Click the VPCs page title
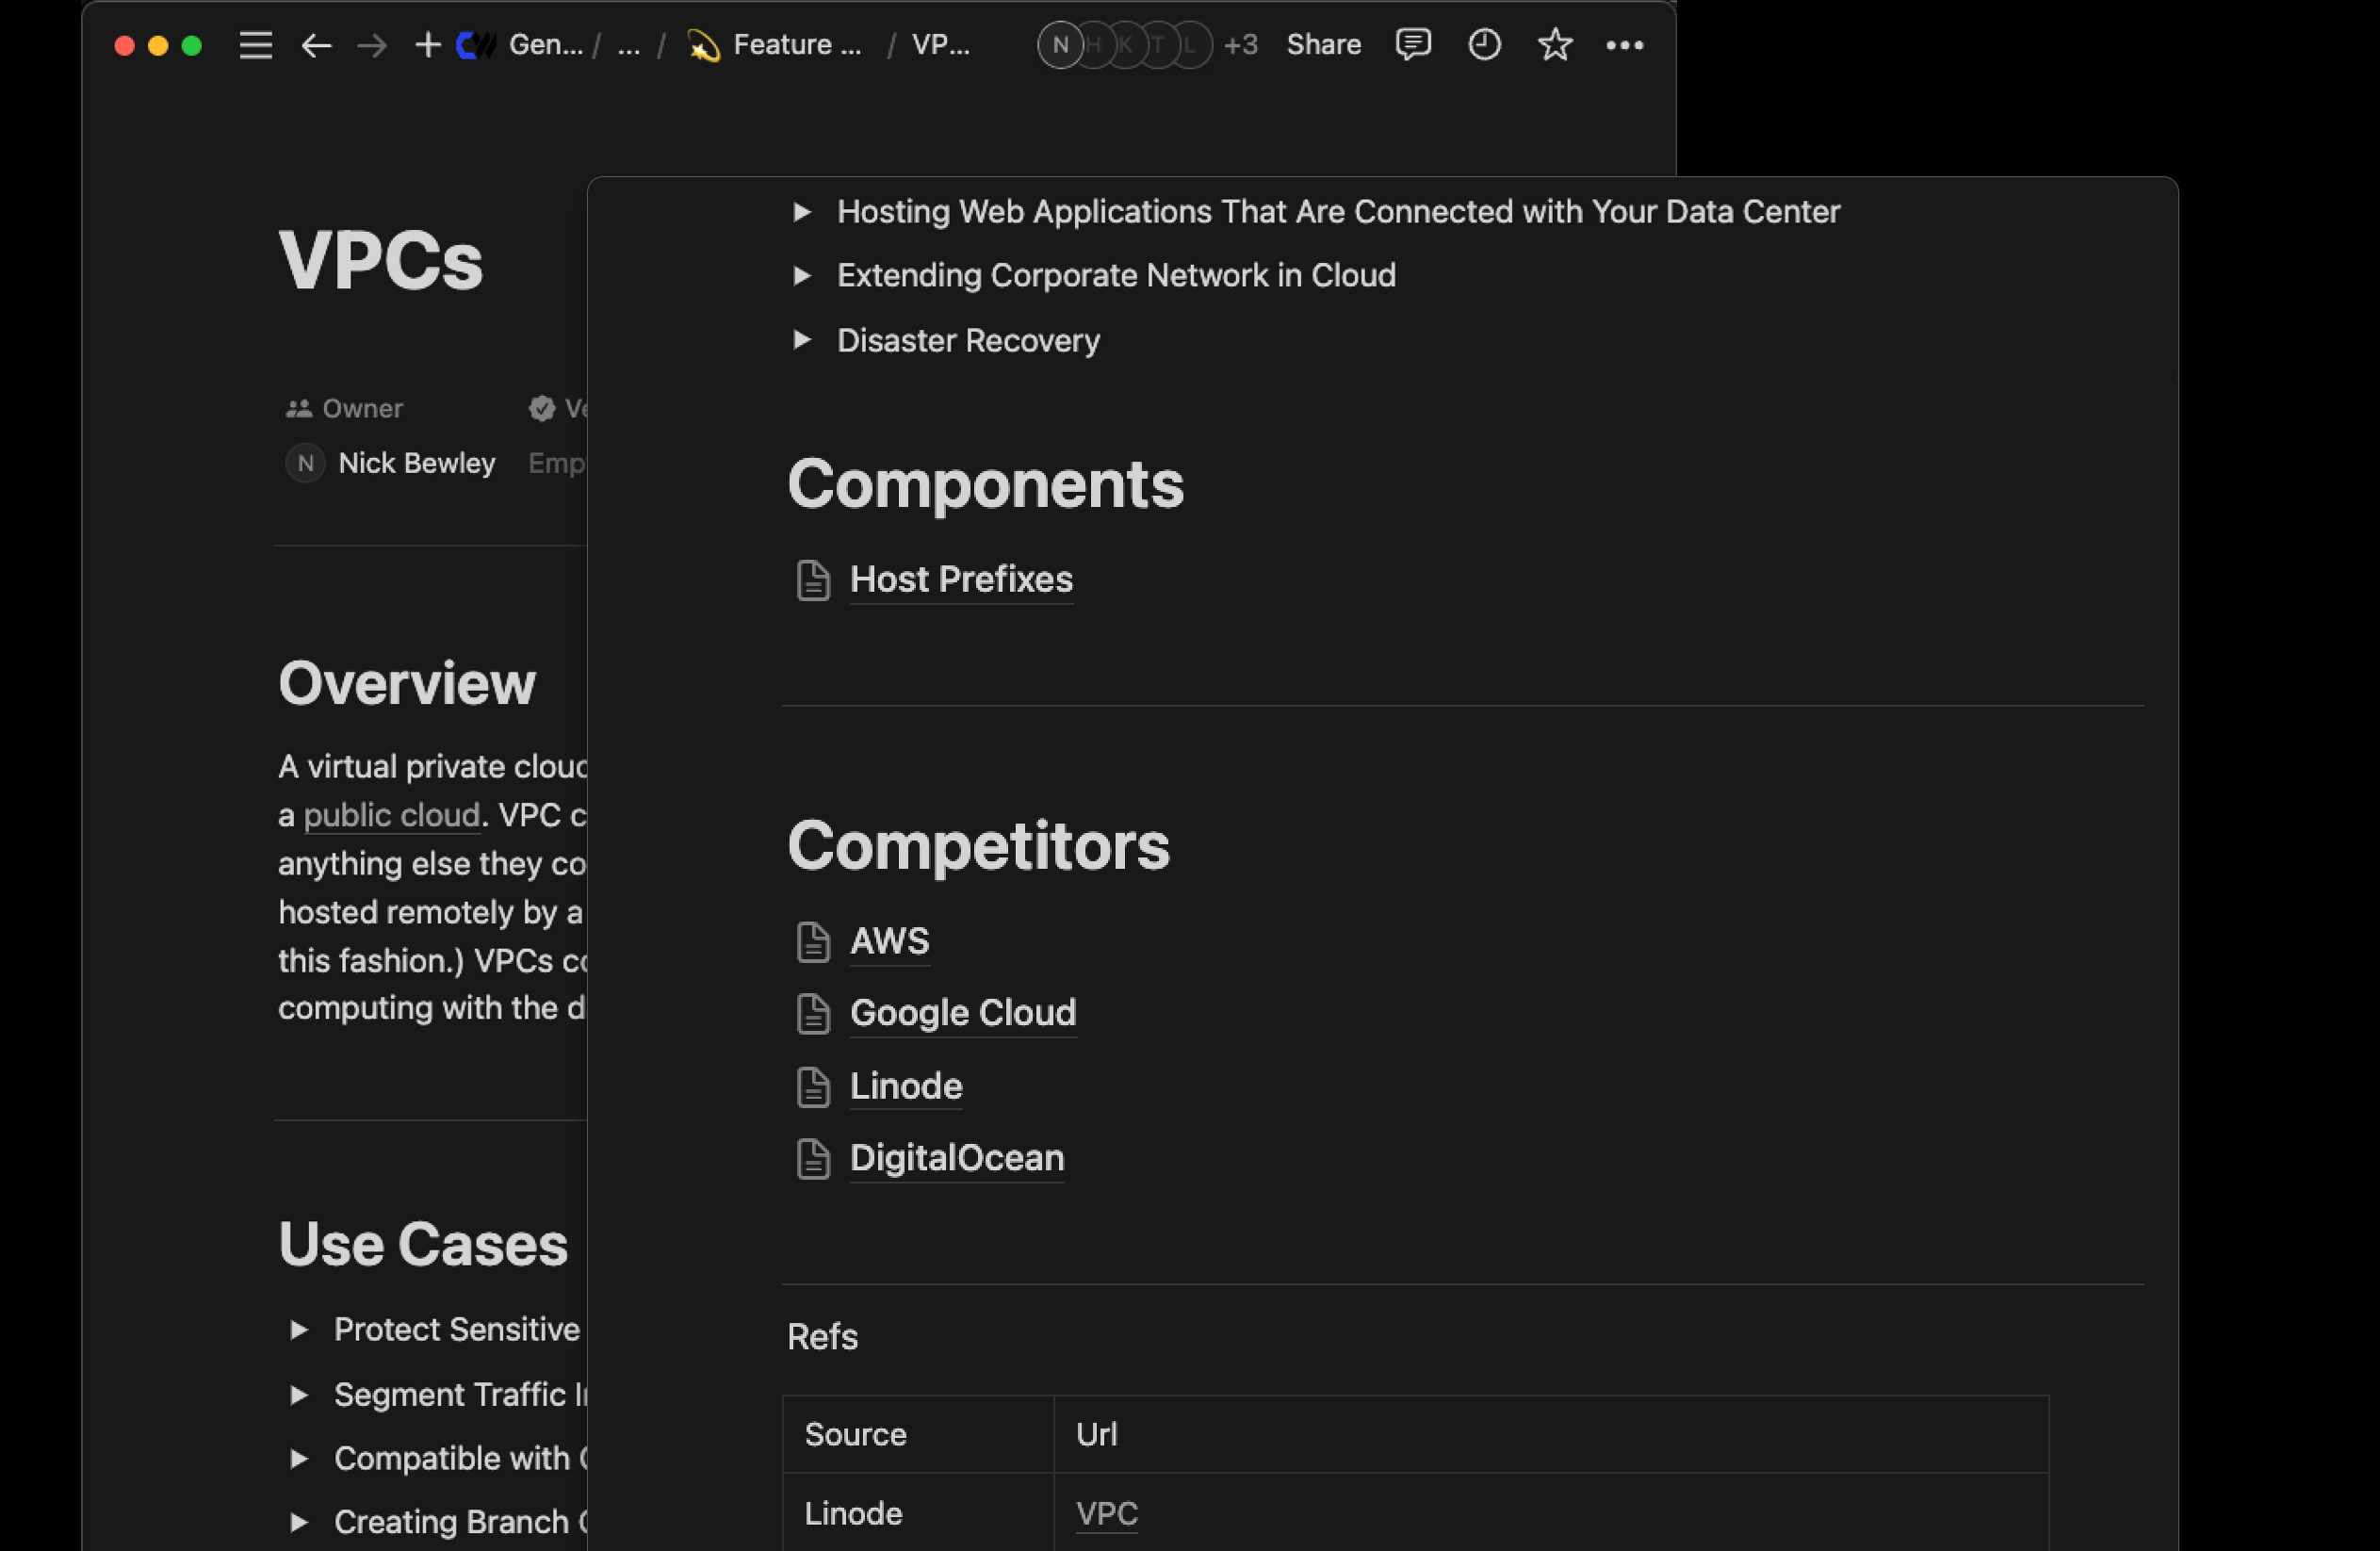The image size is (2380, 1551). point(380,262)
